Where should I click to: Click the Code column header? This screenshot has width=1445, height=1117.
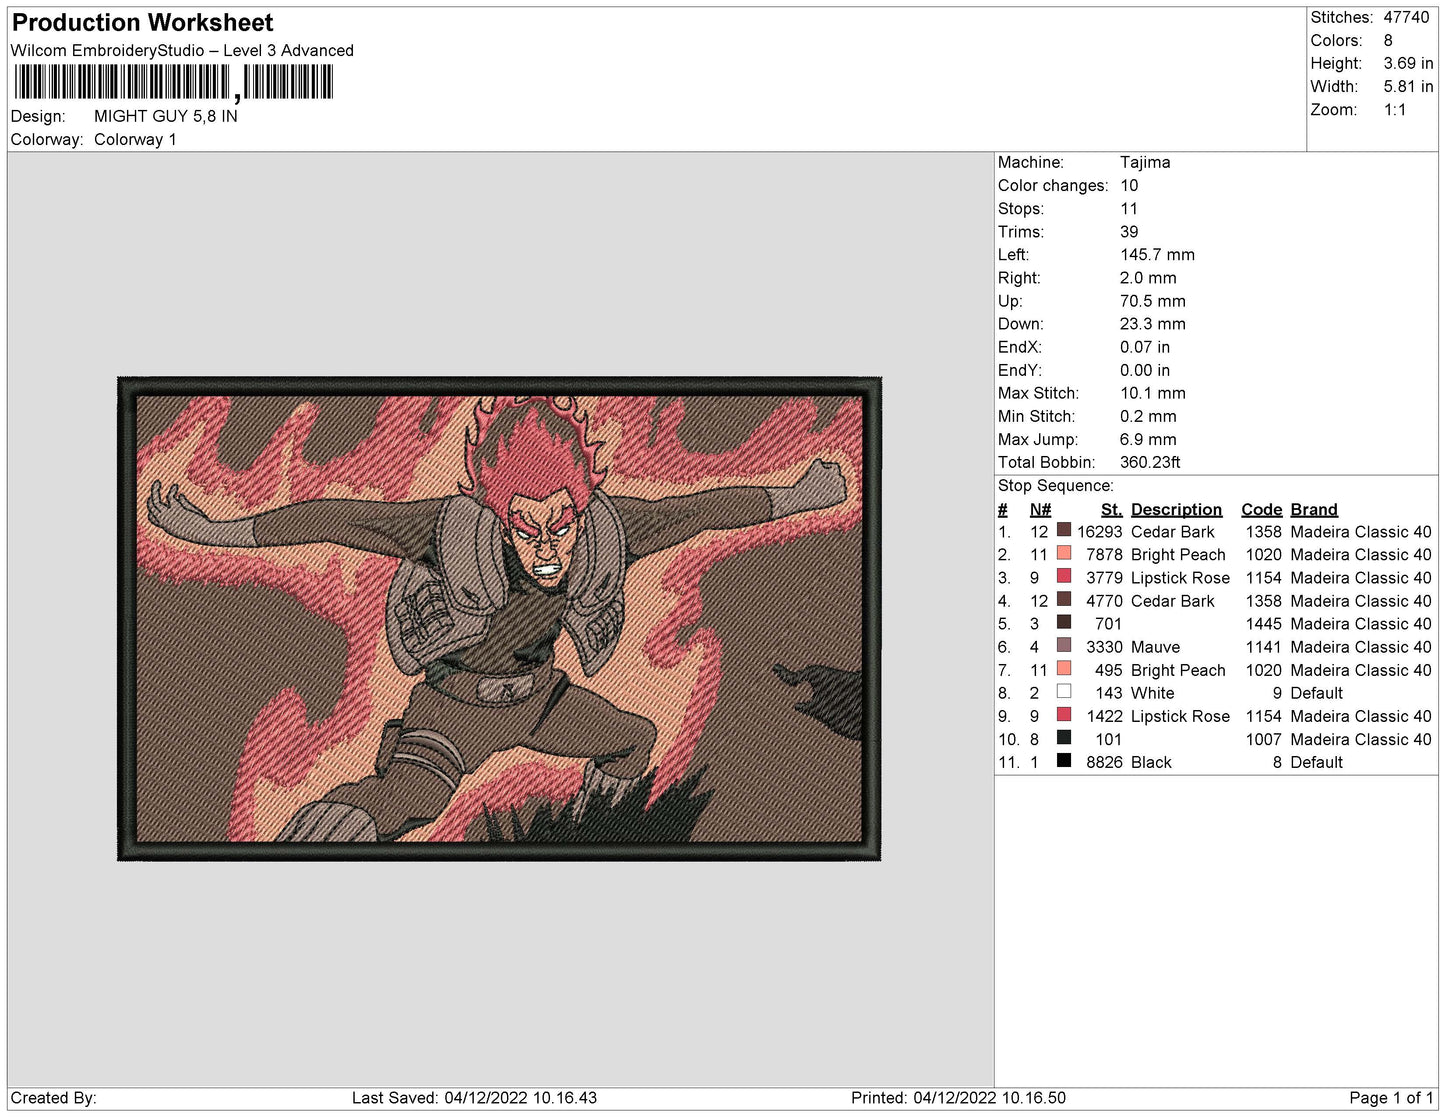click(1261, 509)
